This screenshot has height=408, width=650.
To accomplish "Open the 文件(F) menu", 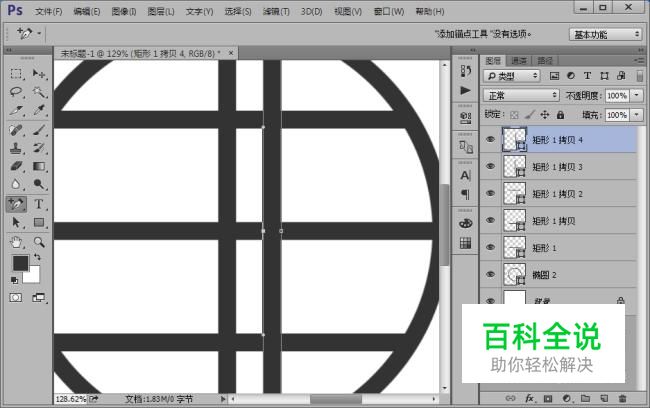I will pos(49,12).
